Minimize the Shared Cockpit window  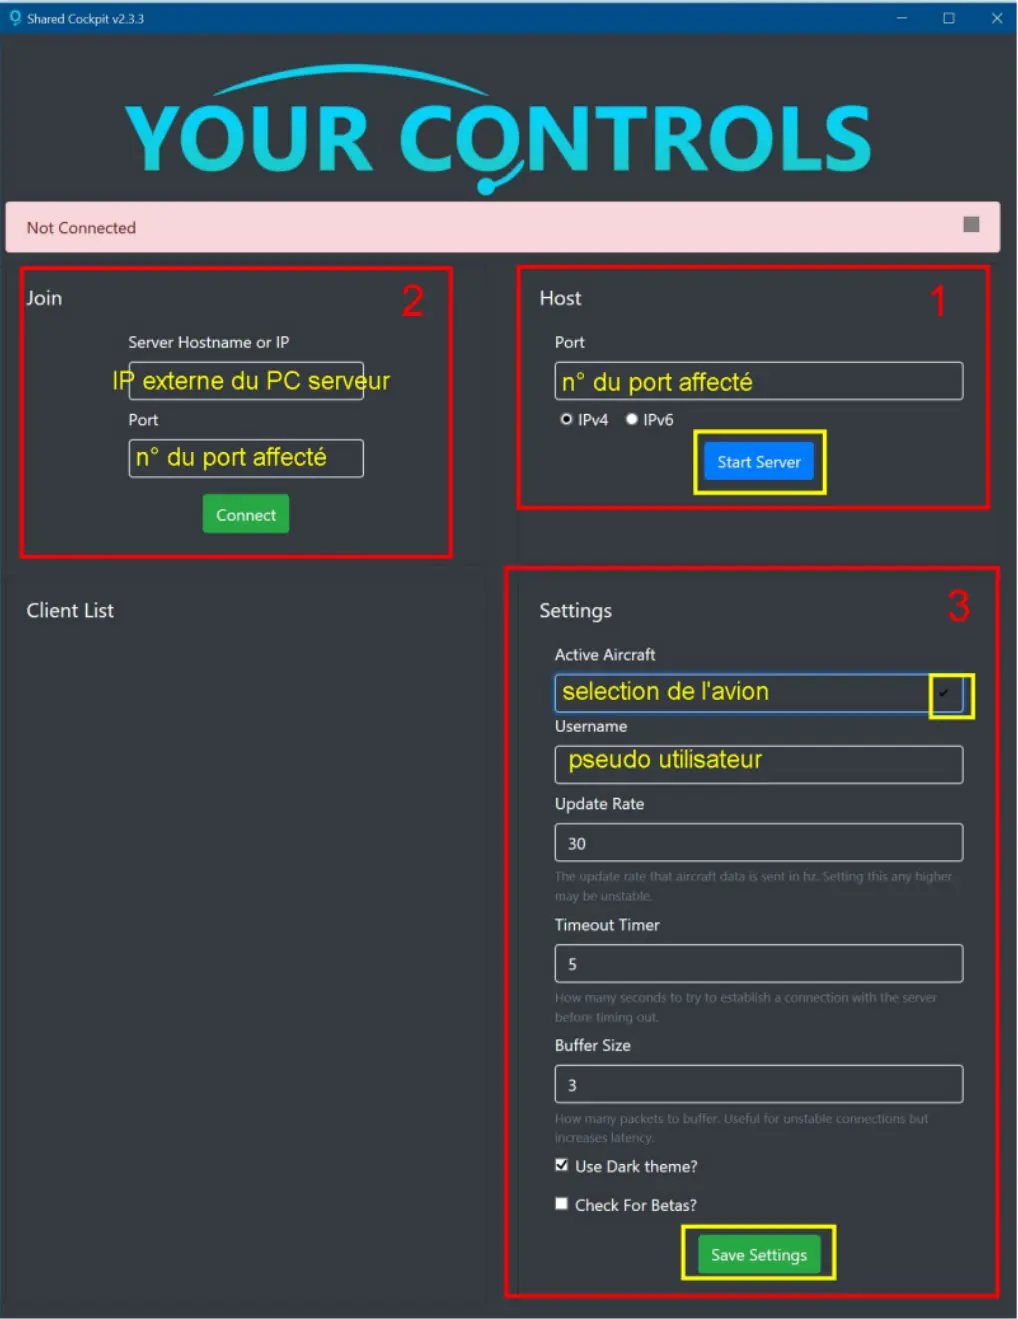pyautogui.click(x=902, y=18)
